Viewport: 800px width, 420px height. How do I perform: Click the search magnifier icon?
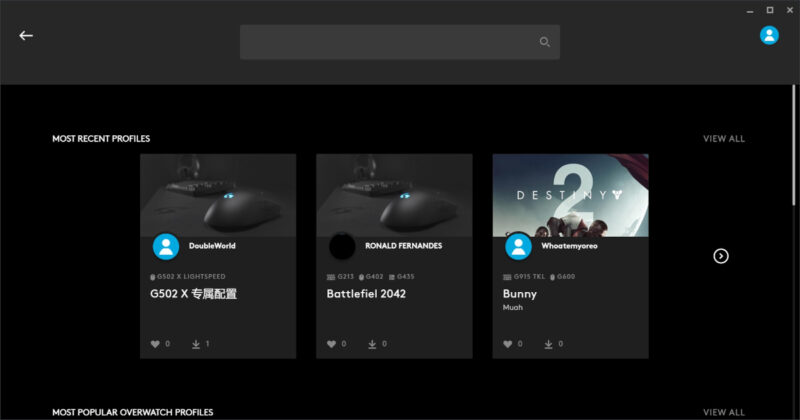click(x=544, y=42)
